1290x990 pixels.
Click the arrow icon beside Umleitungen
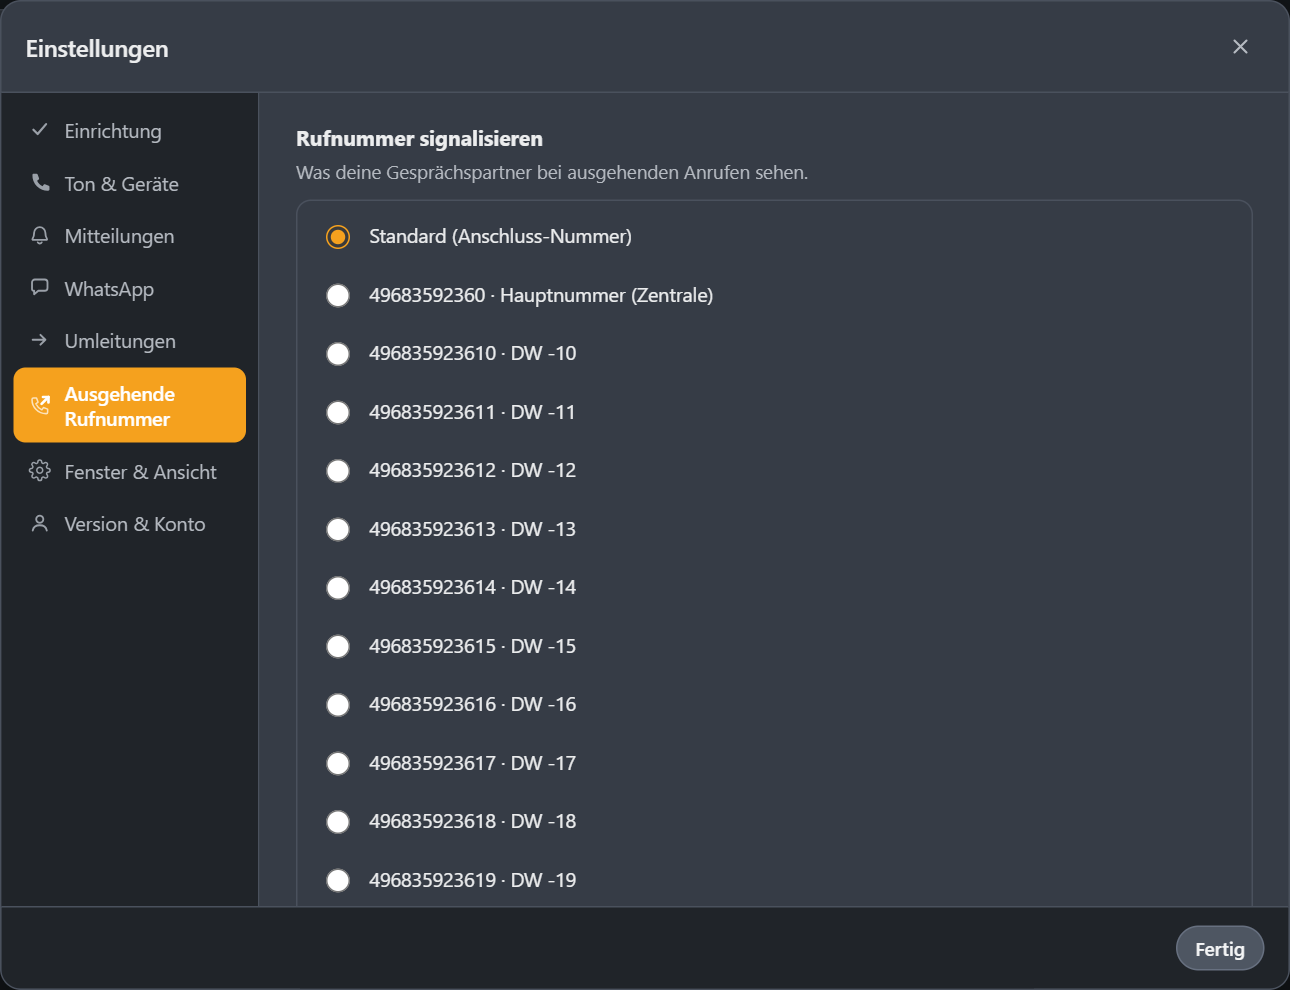tap(40, 341)
